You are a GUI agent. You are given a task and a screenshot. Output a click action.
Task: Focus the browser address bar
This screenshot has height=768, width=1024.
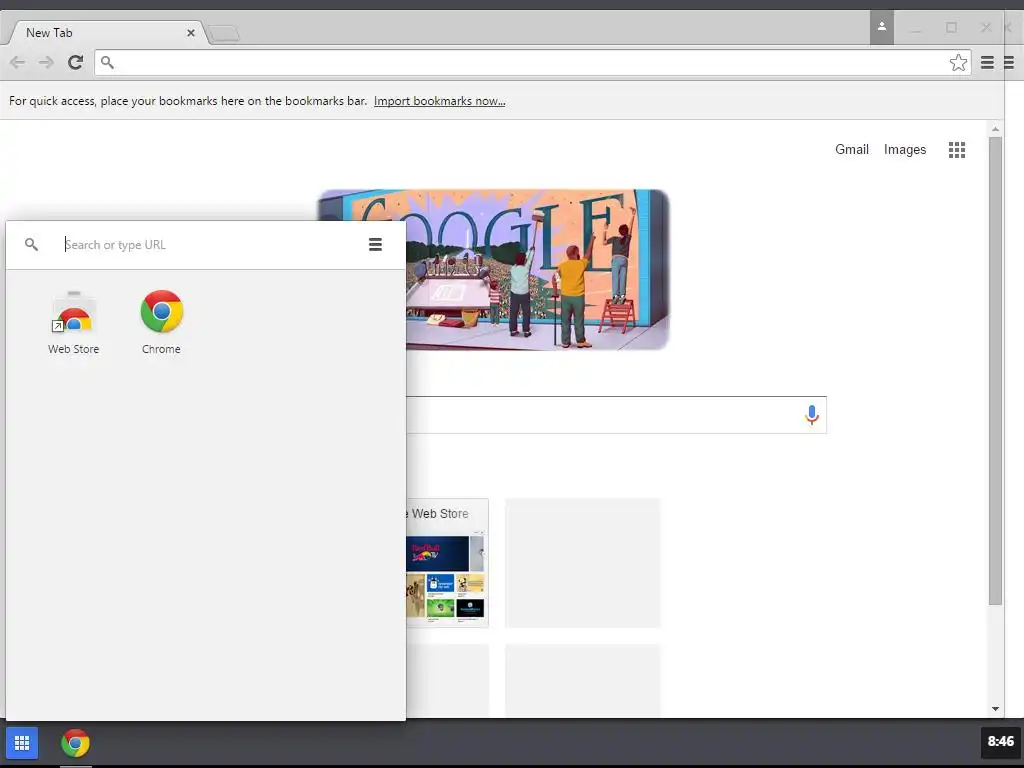[532, 63]
